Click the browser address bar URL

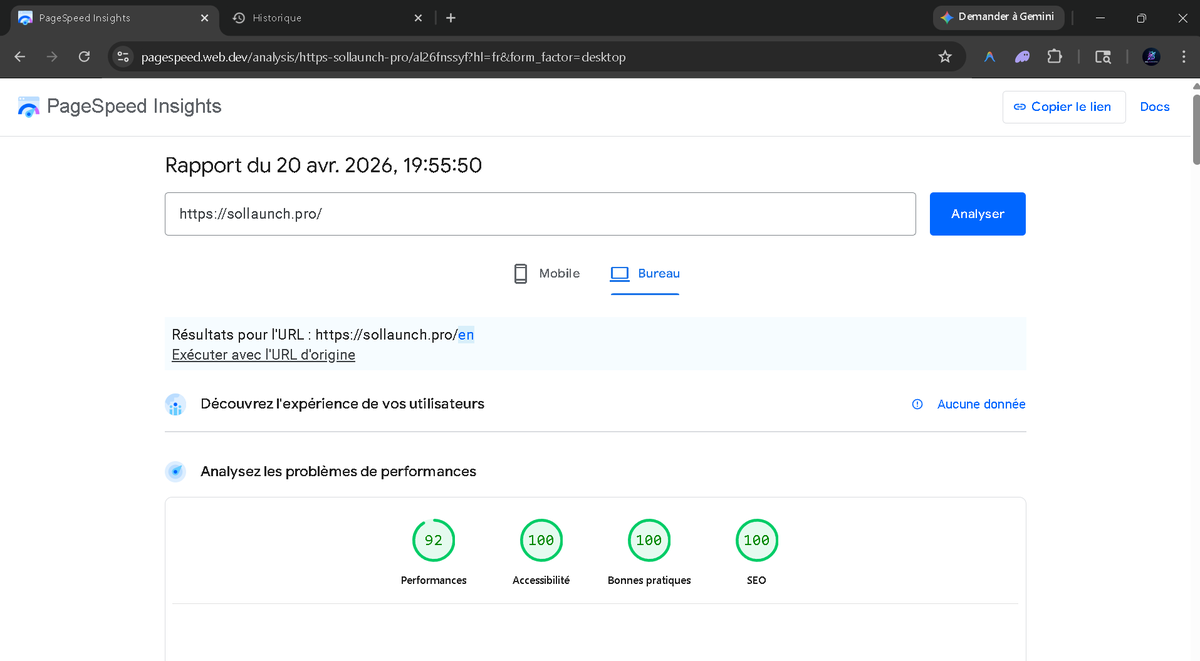384,57
